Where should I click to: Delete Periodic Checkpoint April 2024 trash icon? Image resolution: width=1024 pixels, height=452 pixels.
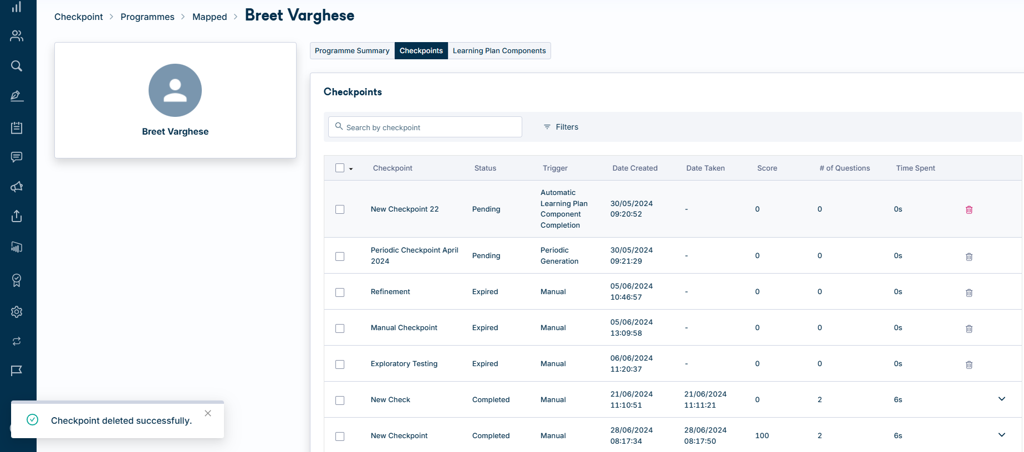pyautogui.click(x=969, y=257)
